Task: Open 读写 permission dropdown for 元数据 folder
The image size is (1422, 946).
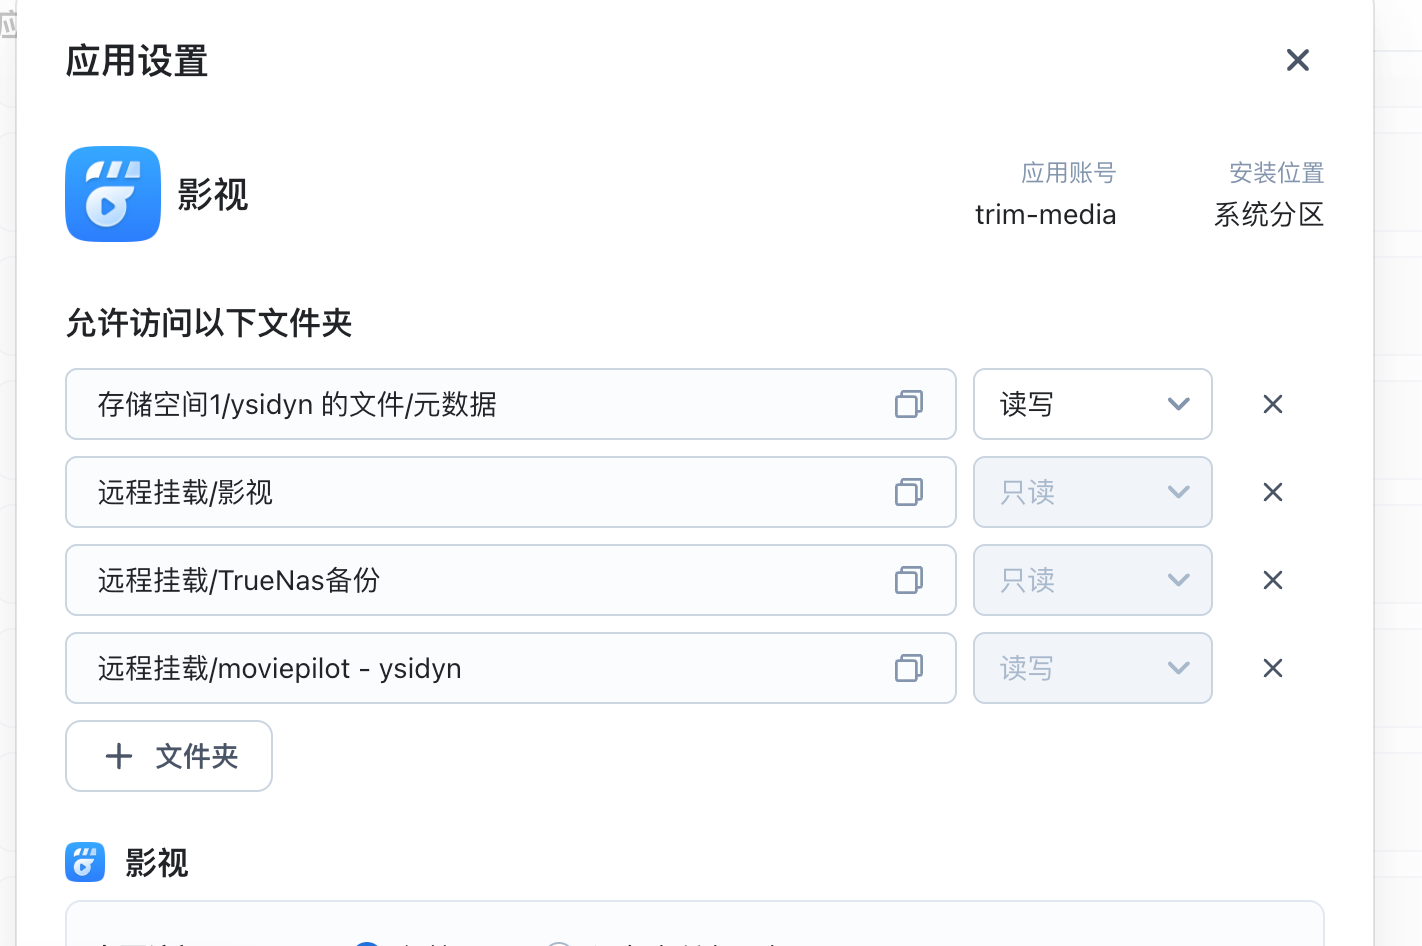Action: 1092,404
